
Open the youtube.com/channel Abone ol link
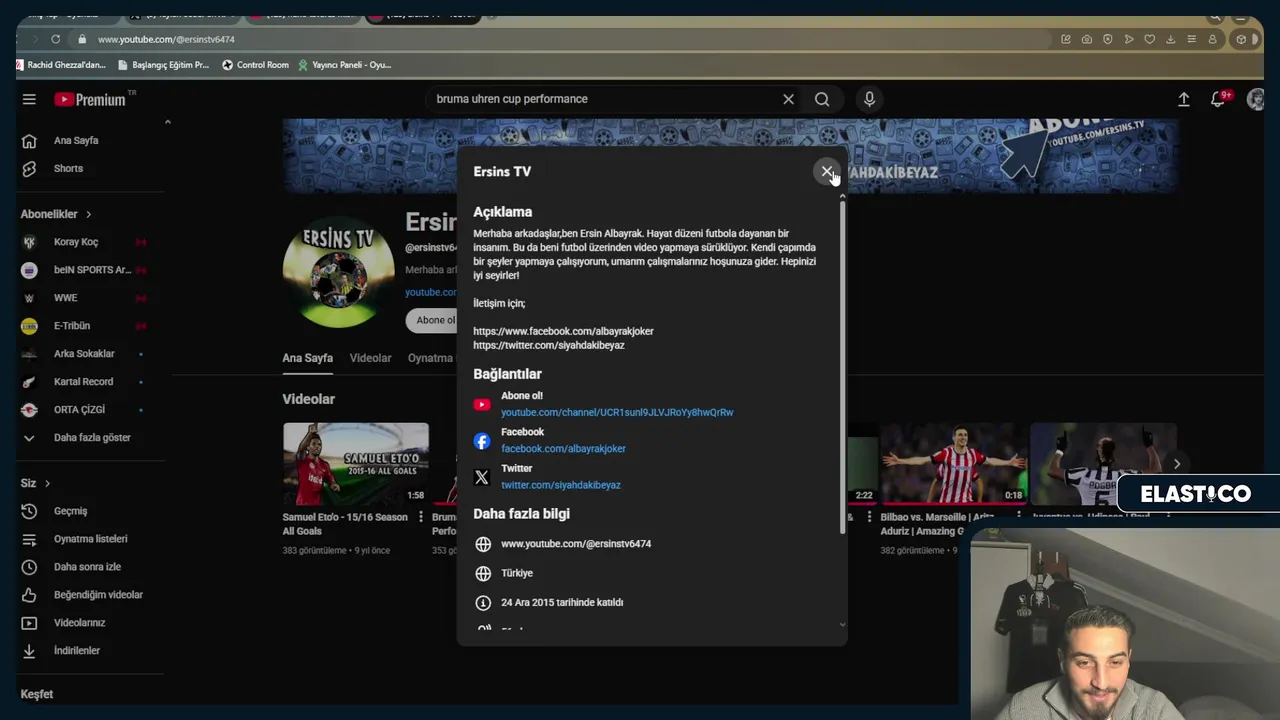click(617, 412)
